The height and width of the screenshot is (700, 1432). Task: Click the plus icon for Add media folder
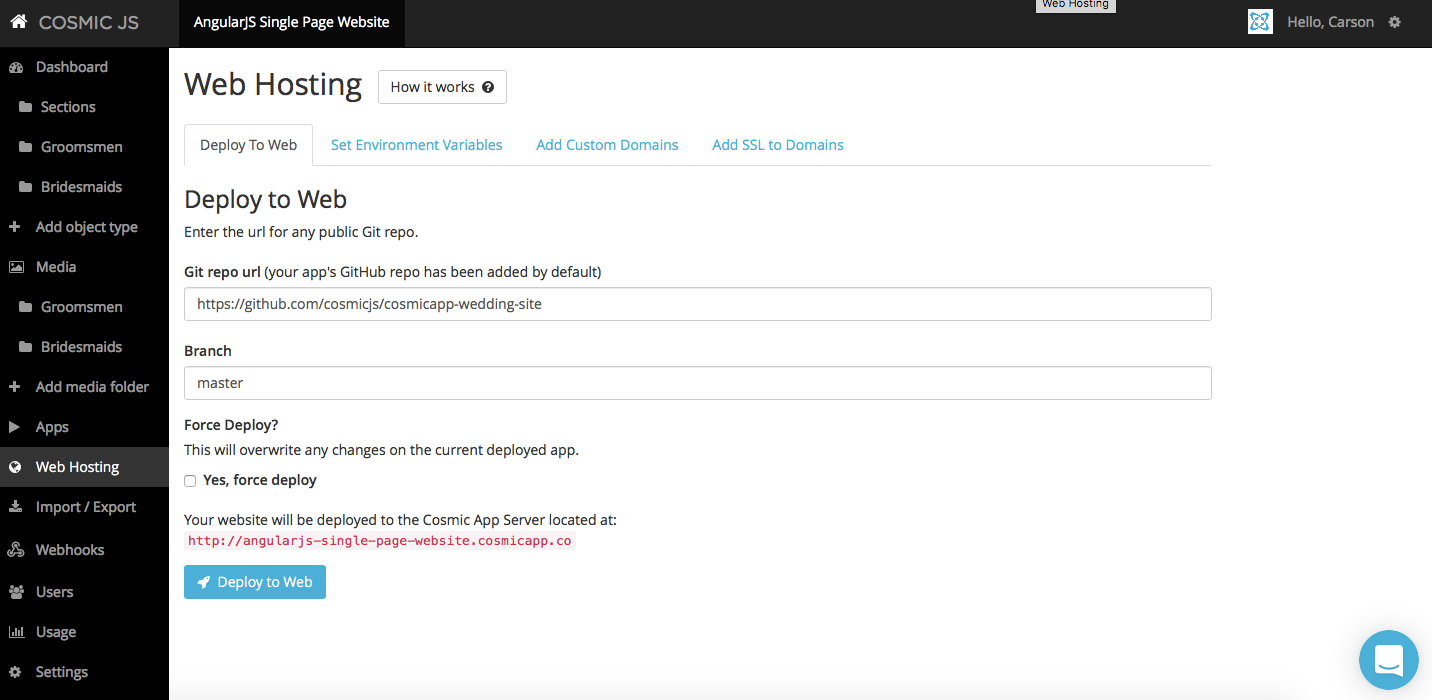point(14,387)
